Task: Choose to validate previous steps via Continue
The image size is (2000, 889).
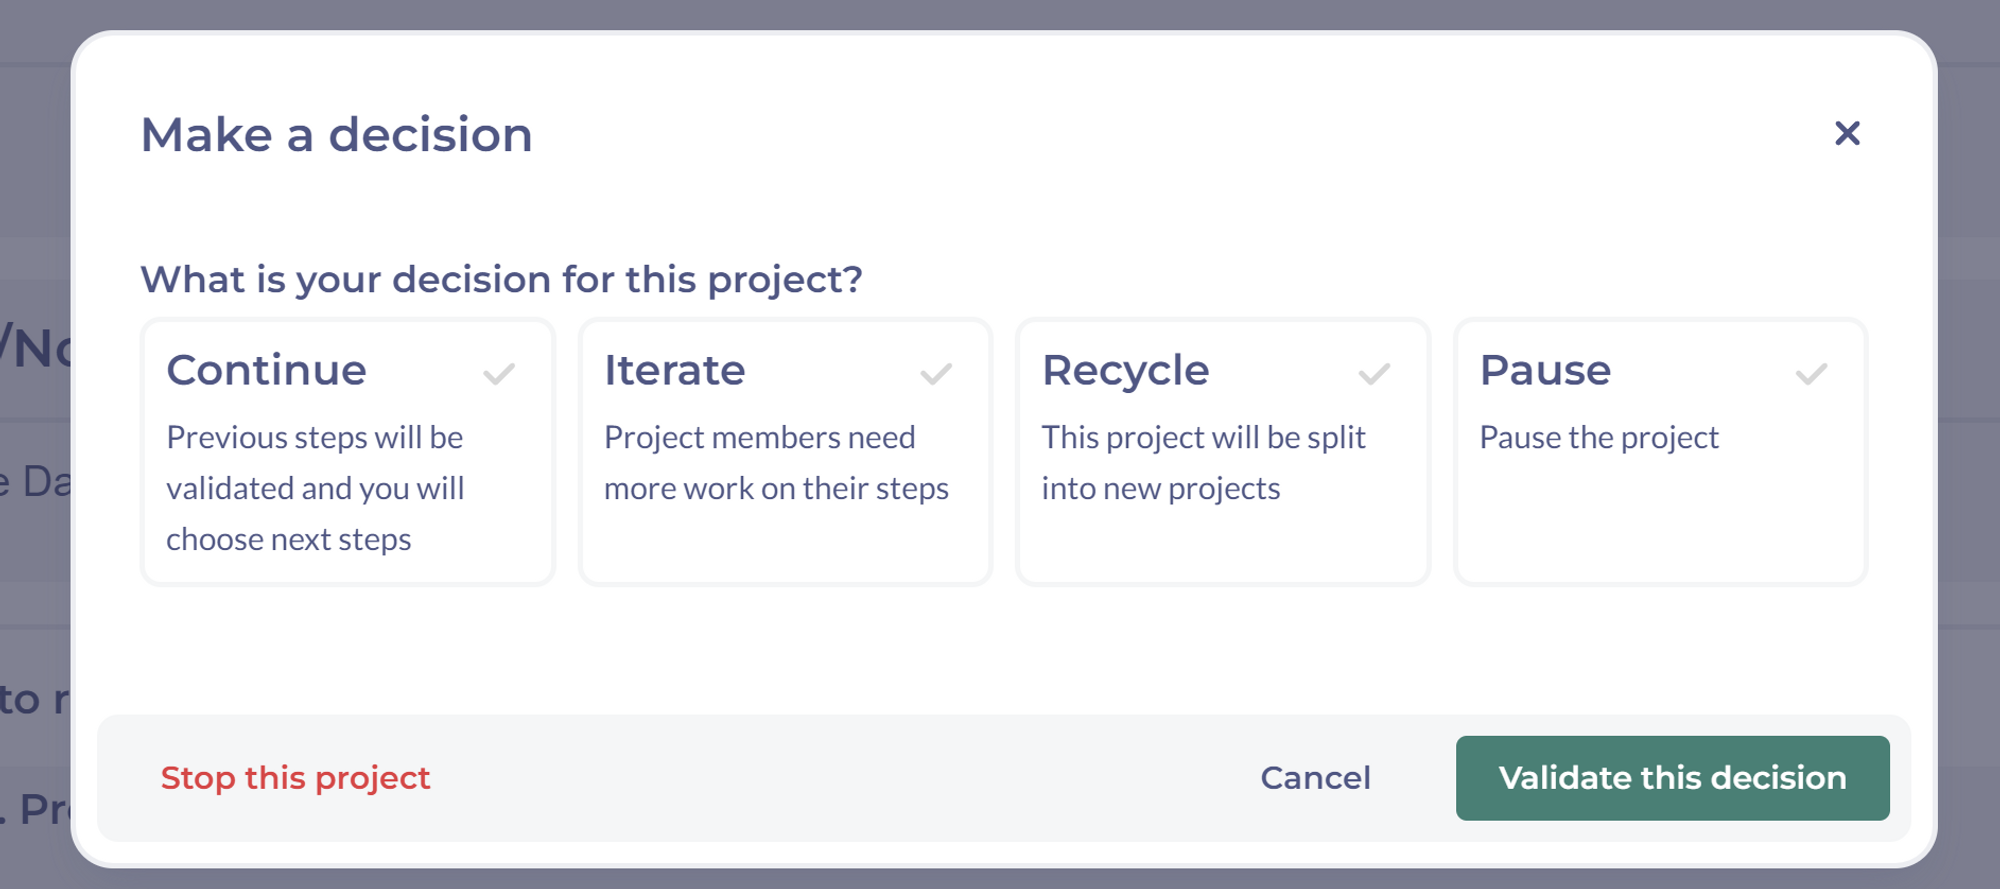Action: 347,452
